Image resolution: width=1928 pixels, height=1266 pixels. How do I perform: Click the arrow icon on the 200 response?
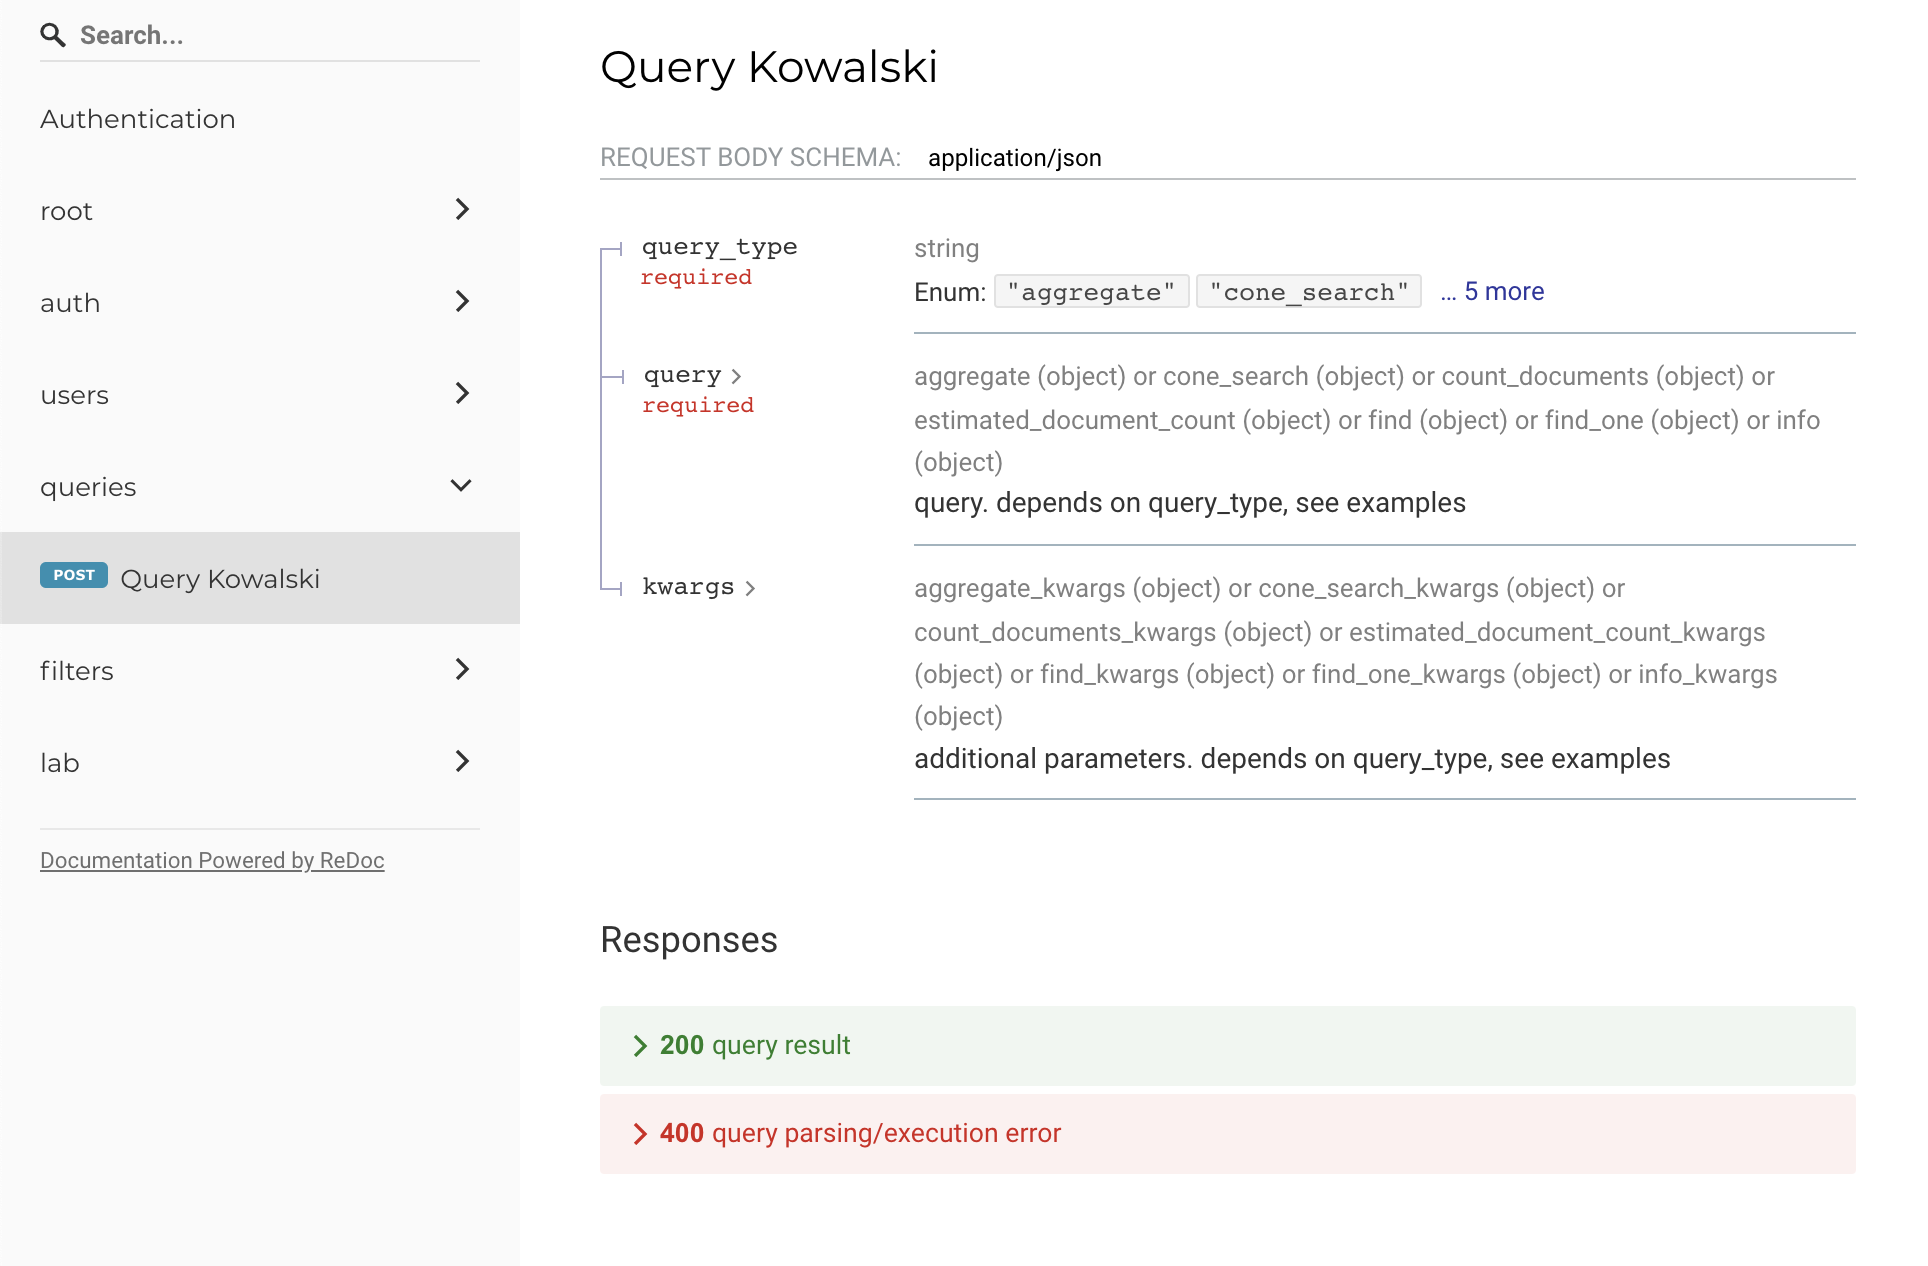tap(640, 1045)
